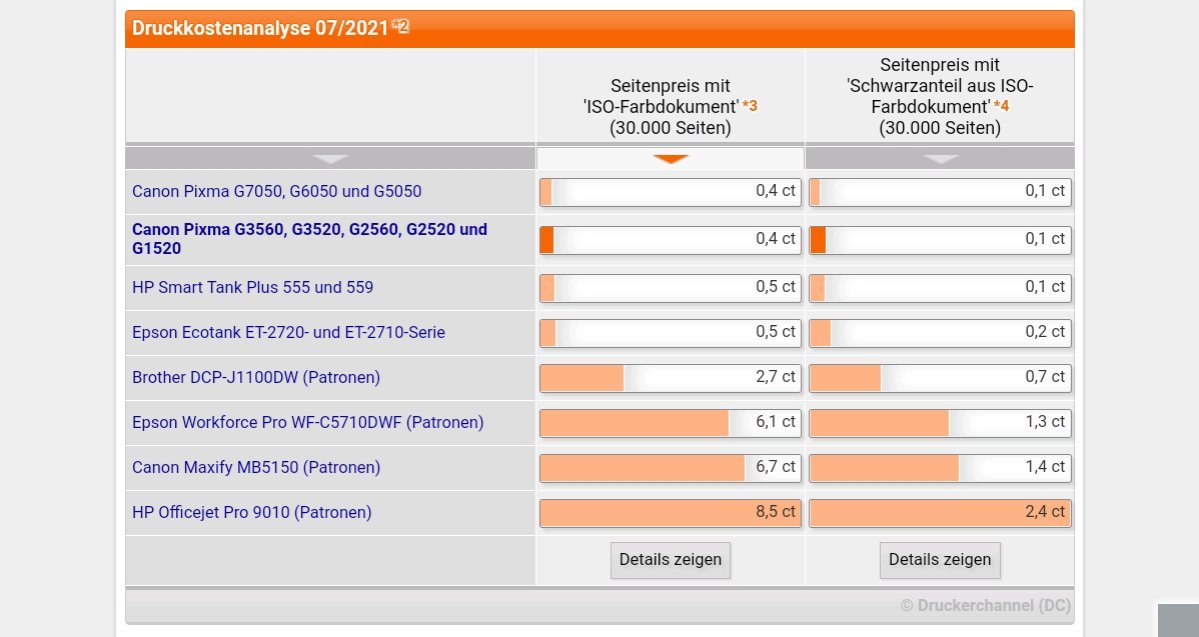Click 0,1 ct value for Canon Pixma G3560
The width and height of the screenshot is (1199, 637).
(x=1045, y=239)
